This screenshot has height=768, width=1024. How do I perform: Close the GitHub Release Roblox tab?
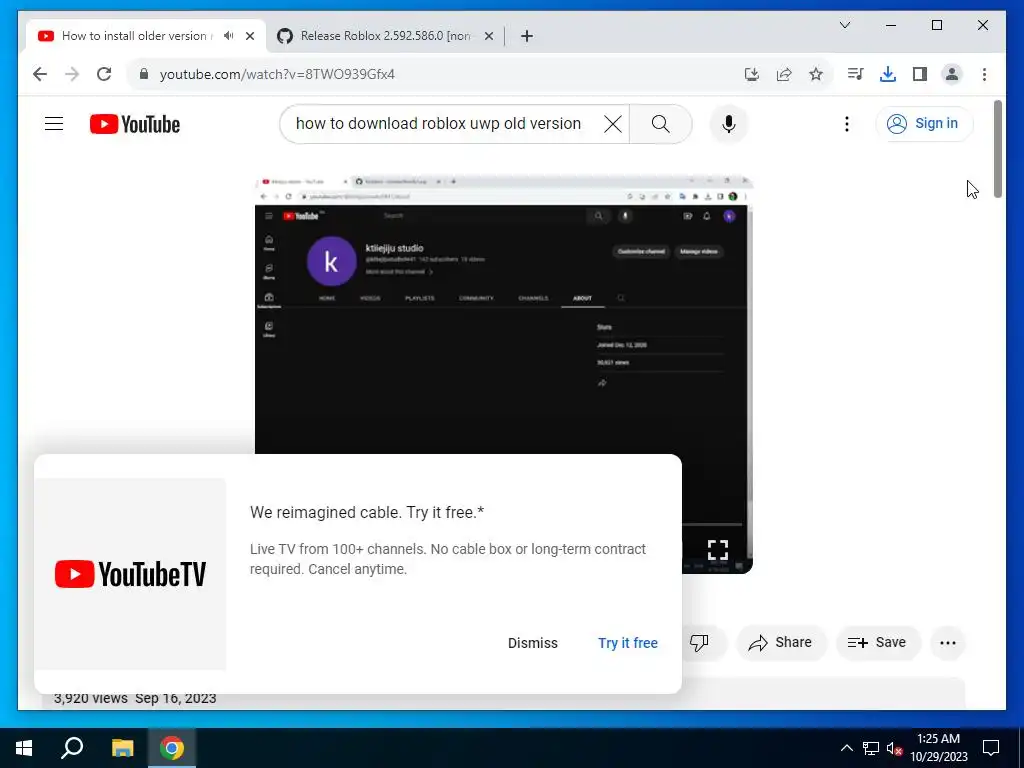[x=488, y=36]
